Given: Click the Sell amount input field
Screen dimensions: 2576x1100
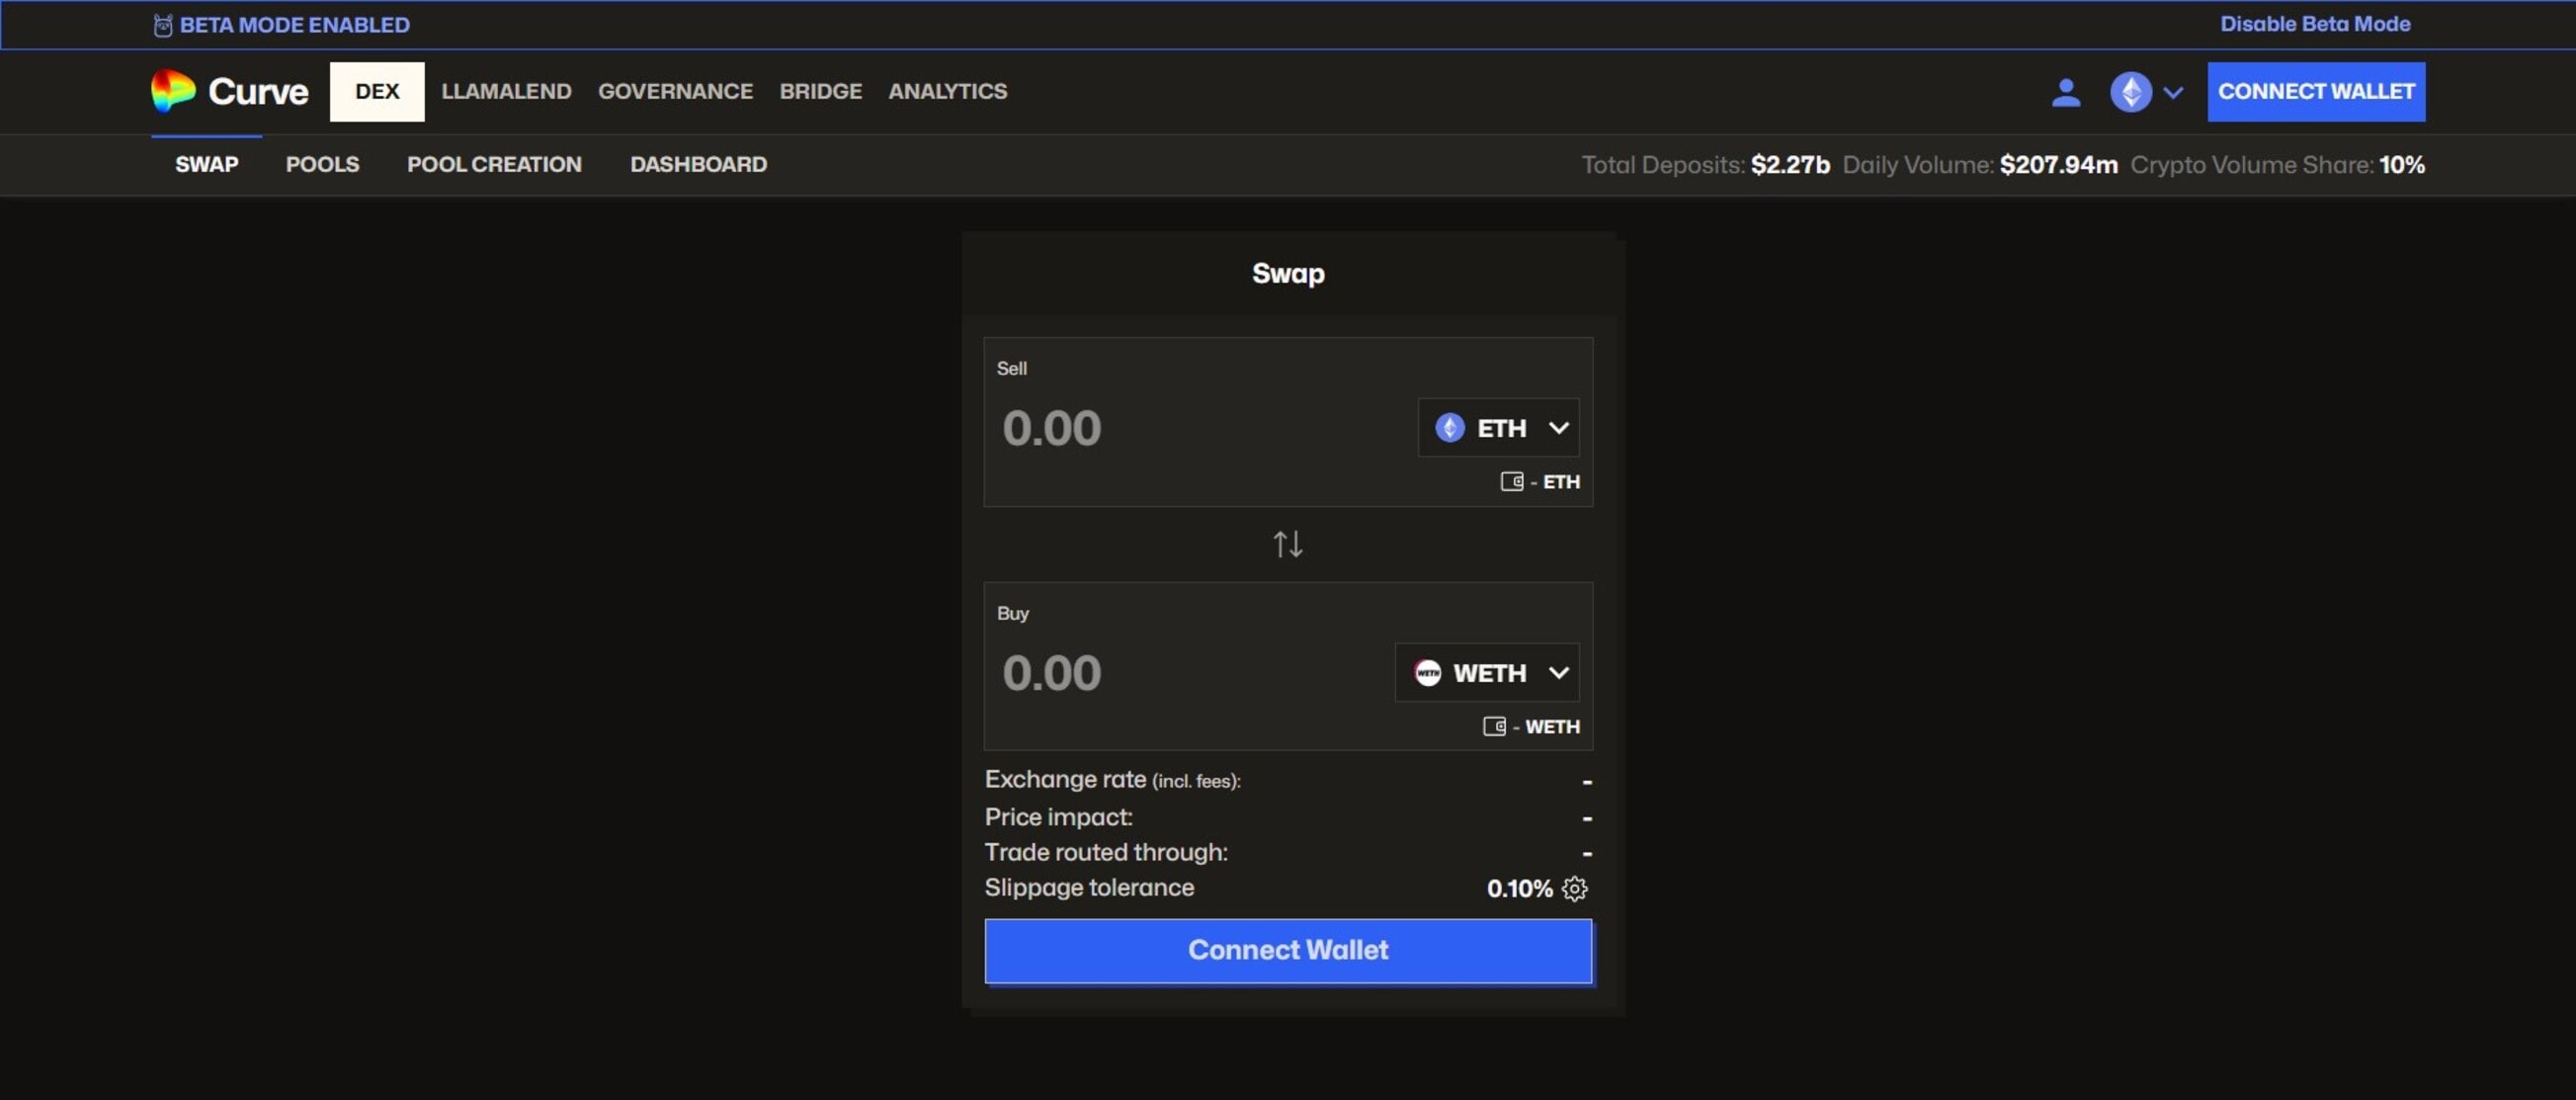Looking at the screenshot, I should pos(1100,427).
